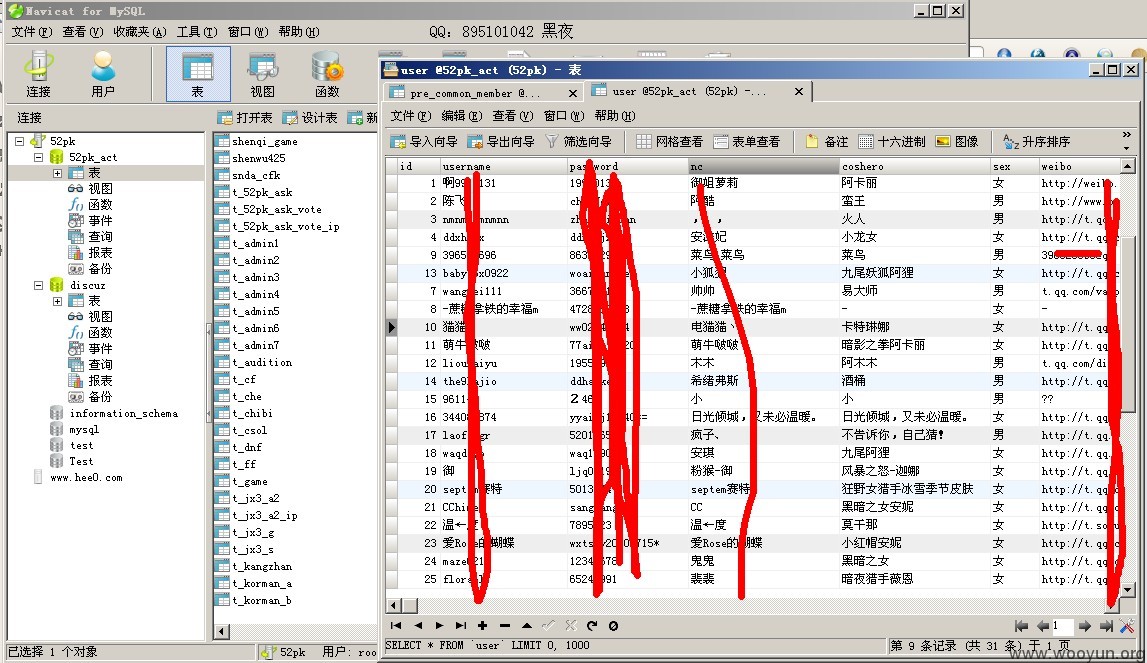This screenshot has height=663, width=1147.
Task: Select the t_52pk_ask_vote table
Action: [277, 209]
